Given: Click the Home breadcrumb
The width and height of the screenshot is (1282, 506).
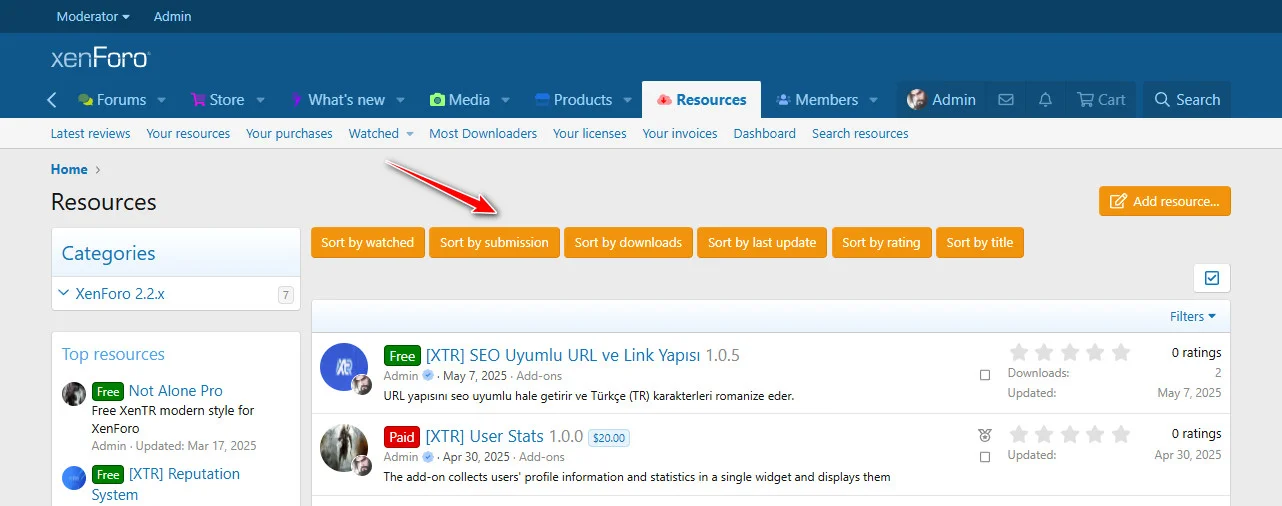Looking at the screenshot, I should click(69, 169).
